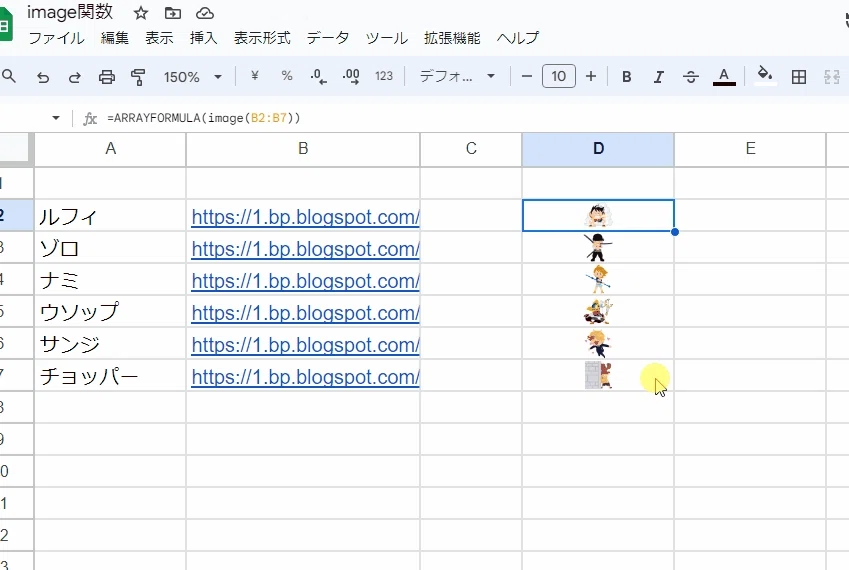Format as yen currency
Screen dimensions: 849x570
(x=254, y=76)
